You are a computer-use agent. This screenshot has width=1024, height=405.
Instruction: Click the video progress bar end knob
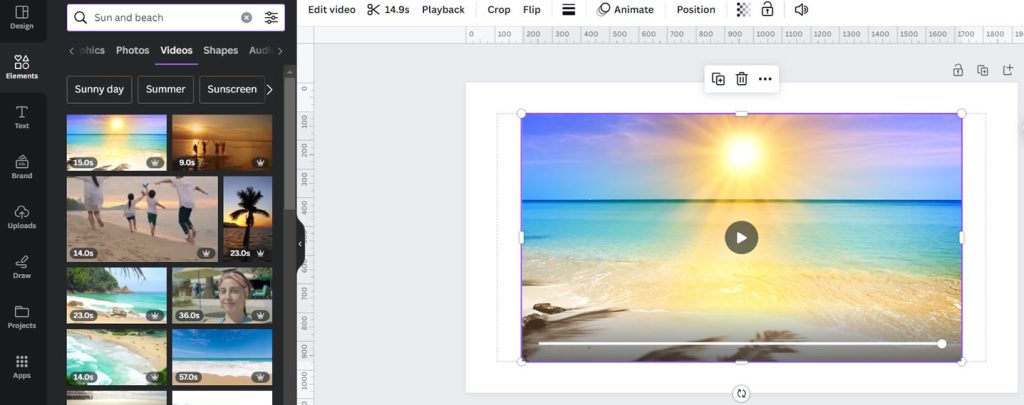[x=942, y=344]
